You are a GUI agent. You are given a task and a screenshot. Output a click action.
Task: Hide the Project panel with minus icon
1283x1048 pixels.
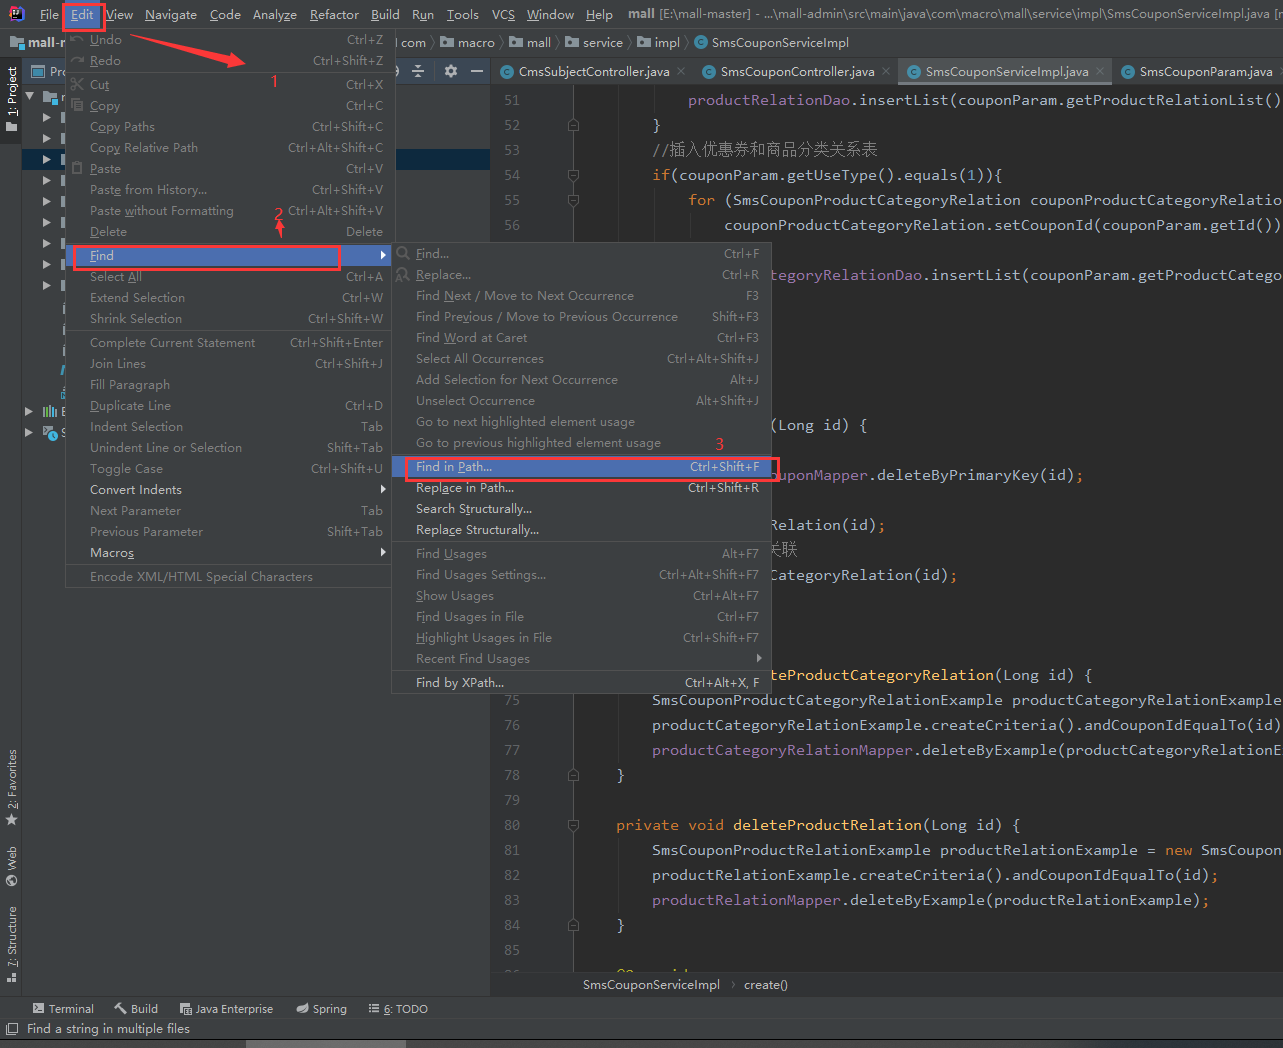tap(477, 71)
